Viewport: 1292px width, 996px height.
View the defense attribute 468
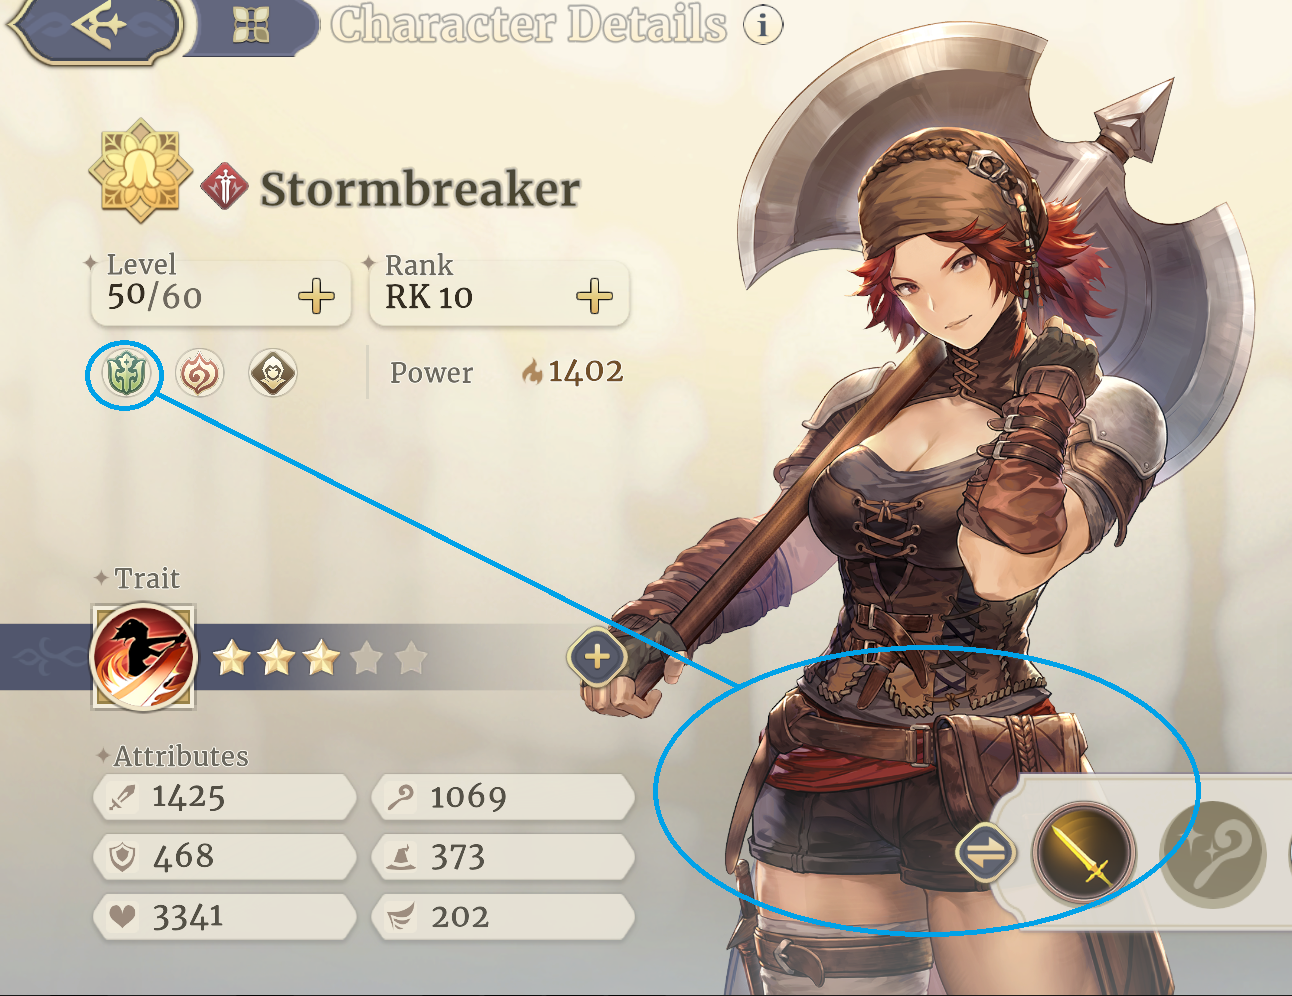point(224,857)
